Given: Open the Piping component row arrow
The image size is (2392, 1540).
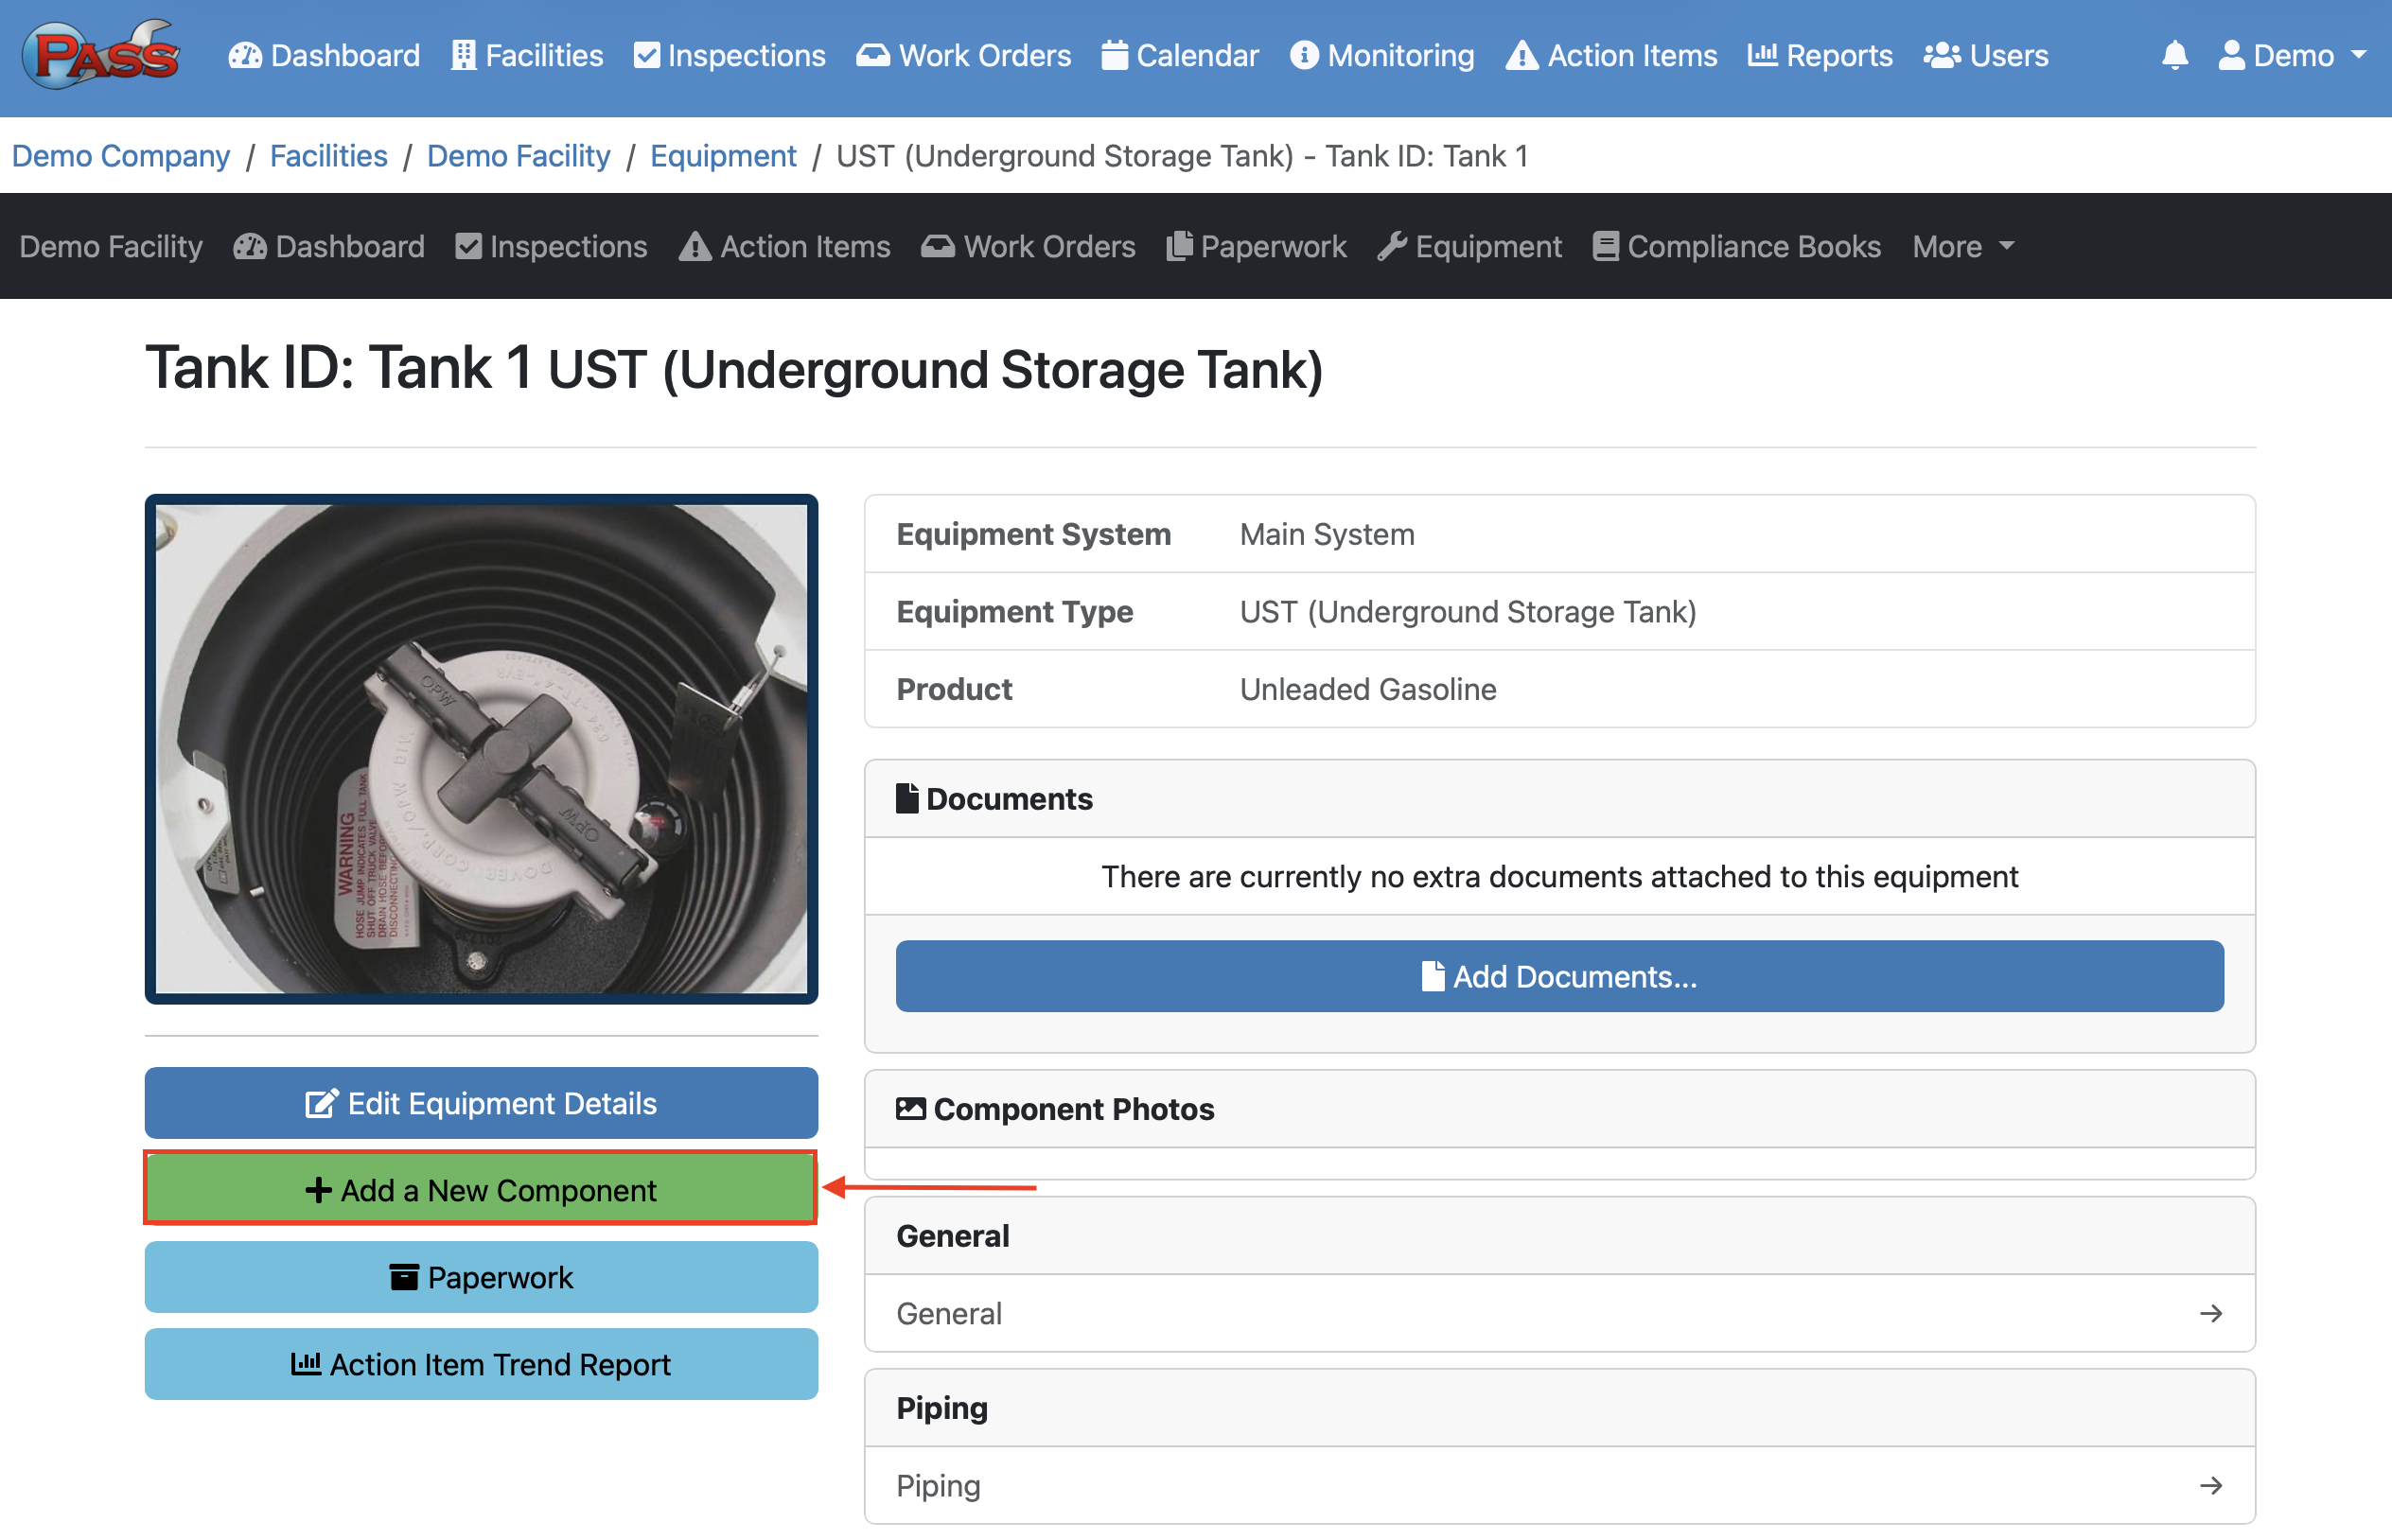Looking at the screenshot, I should pyautogui.click(x=2210, y=1485).
